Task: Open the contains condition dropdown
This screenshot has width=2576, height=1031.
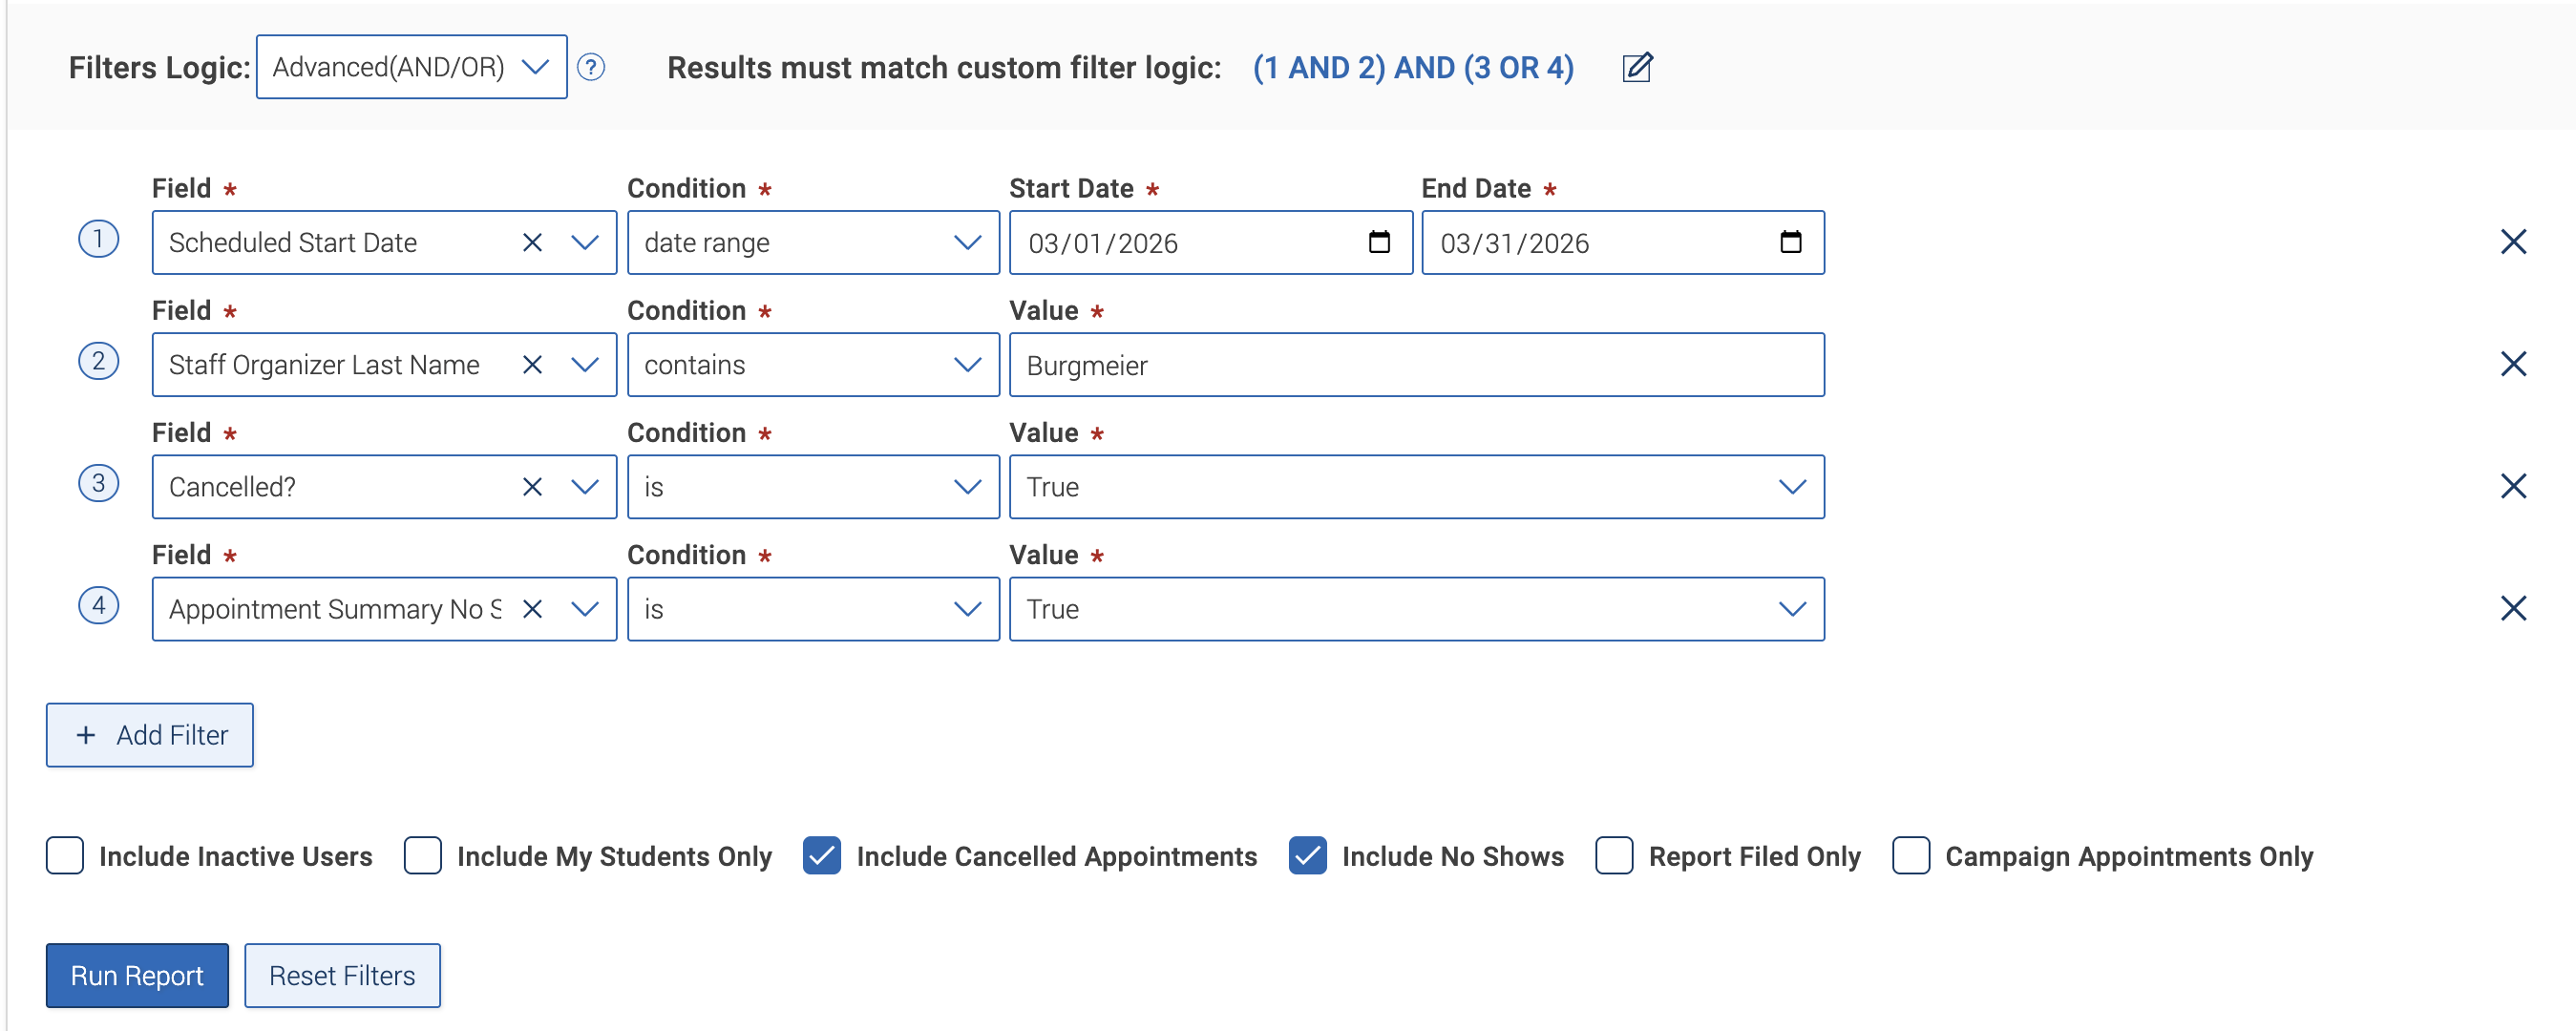Action: click(x=813, y=364)
